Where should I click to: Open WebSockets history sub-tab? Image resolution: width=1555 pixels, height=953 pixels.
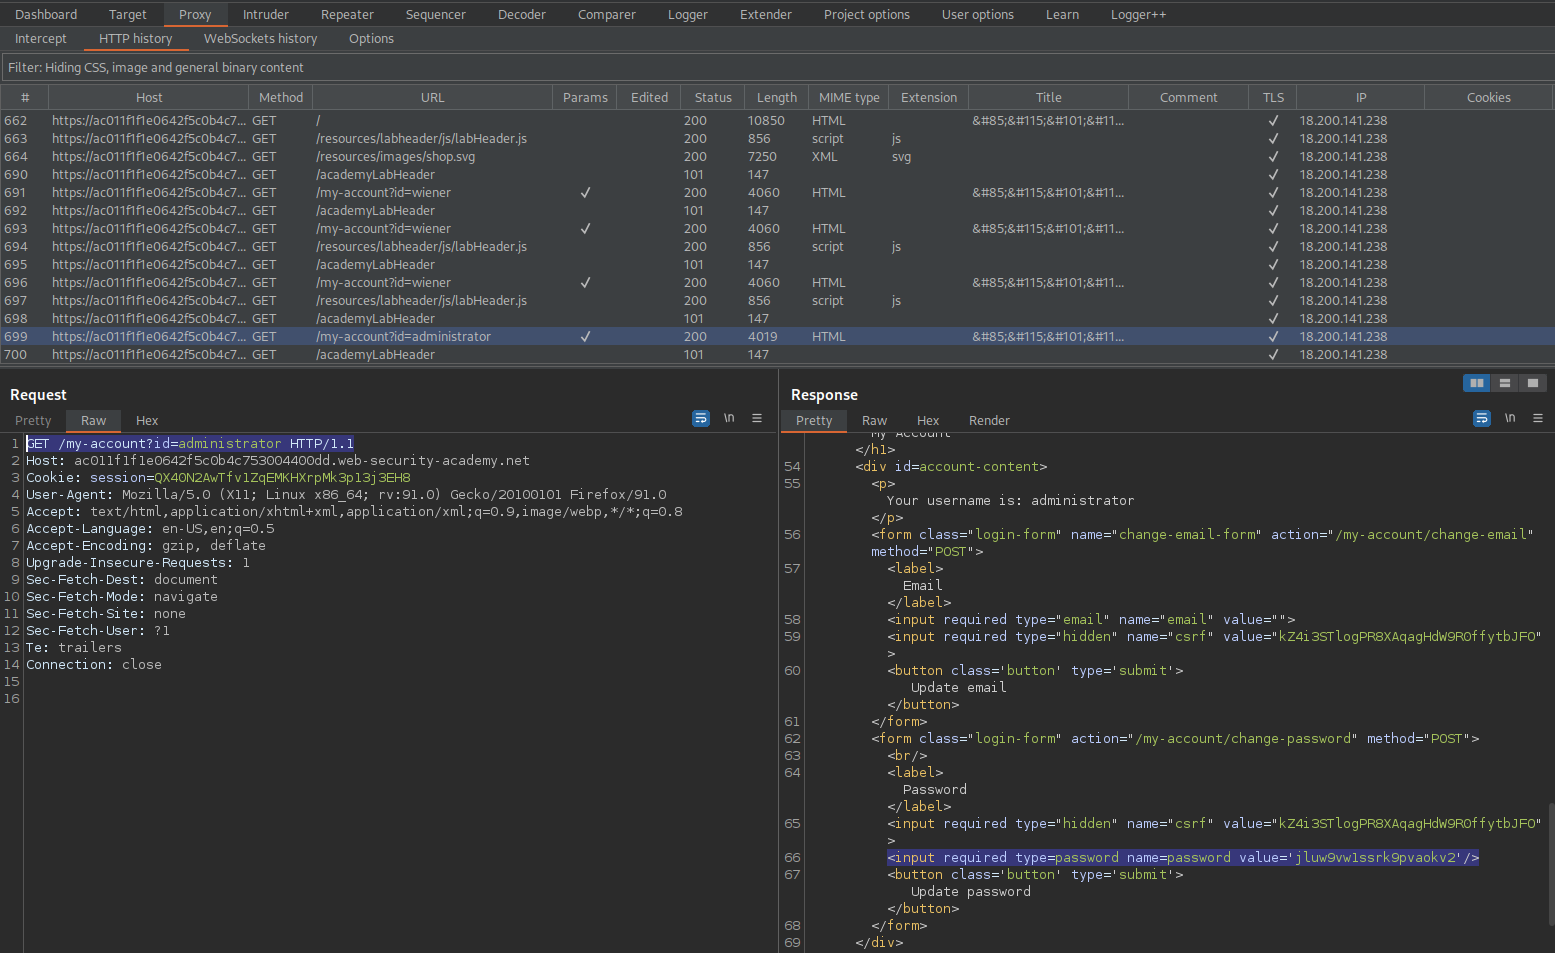point(260,38)
